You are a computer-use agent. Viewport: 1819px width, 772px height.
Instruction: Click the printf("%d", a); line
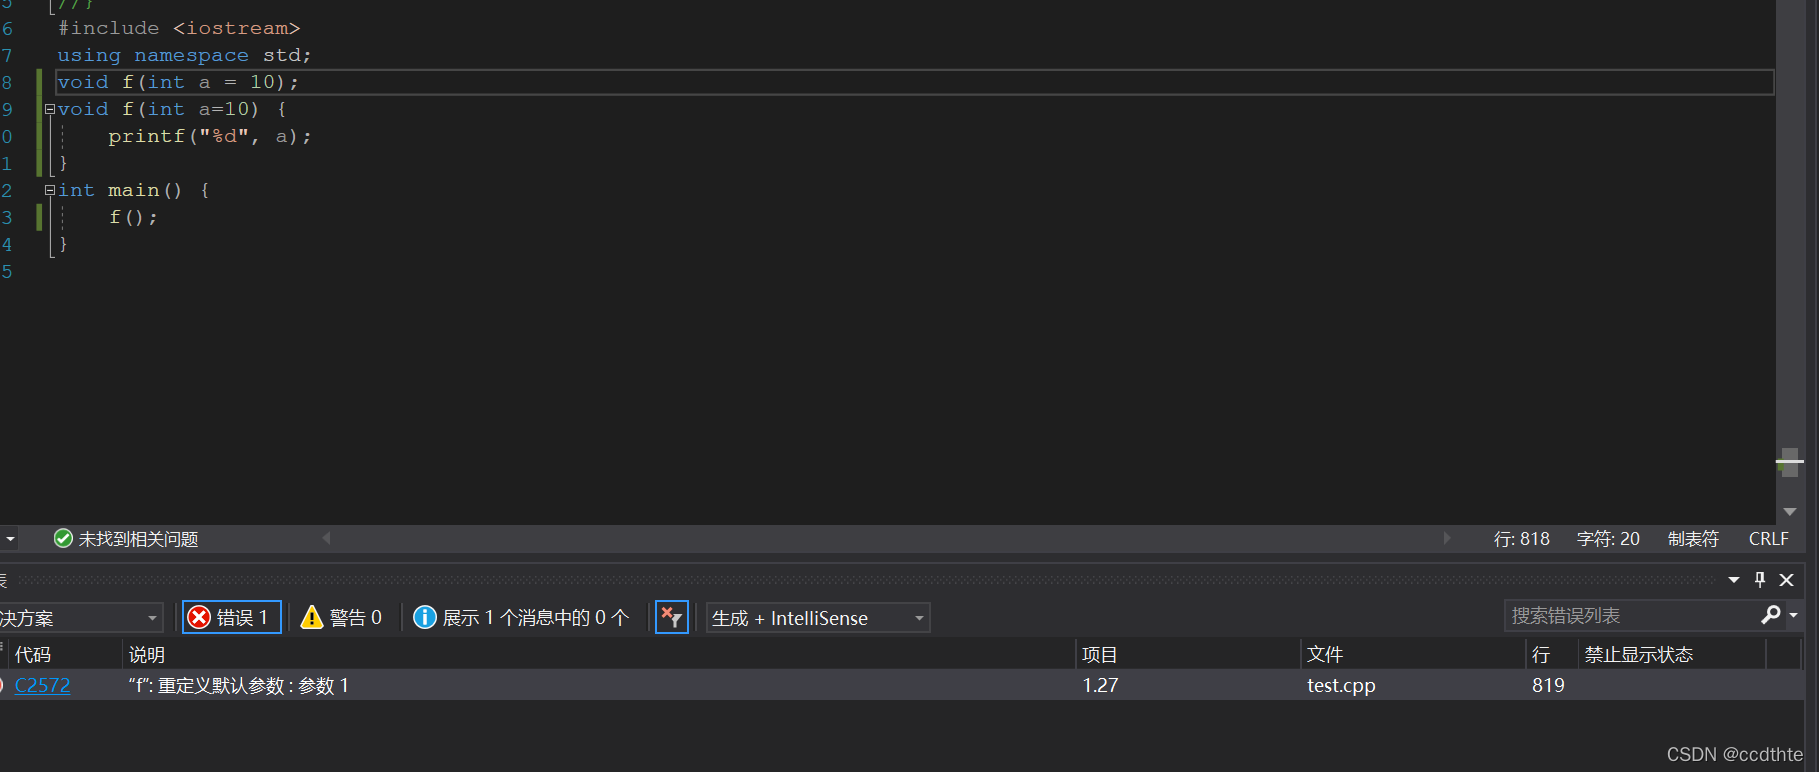[210, 136]
